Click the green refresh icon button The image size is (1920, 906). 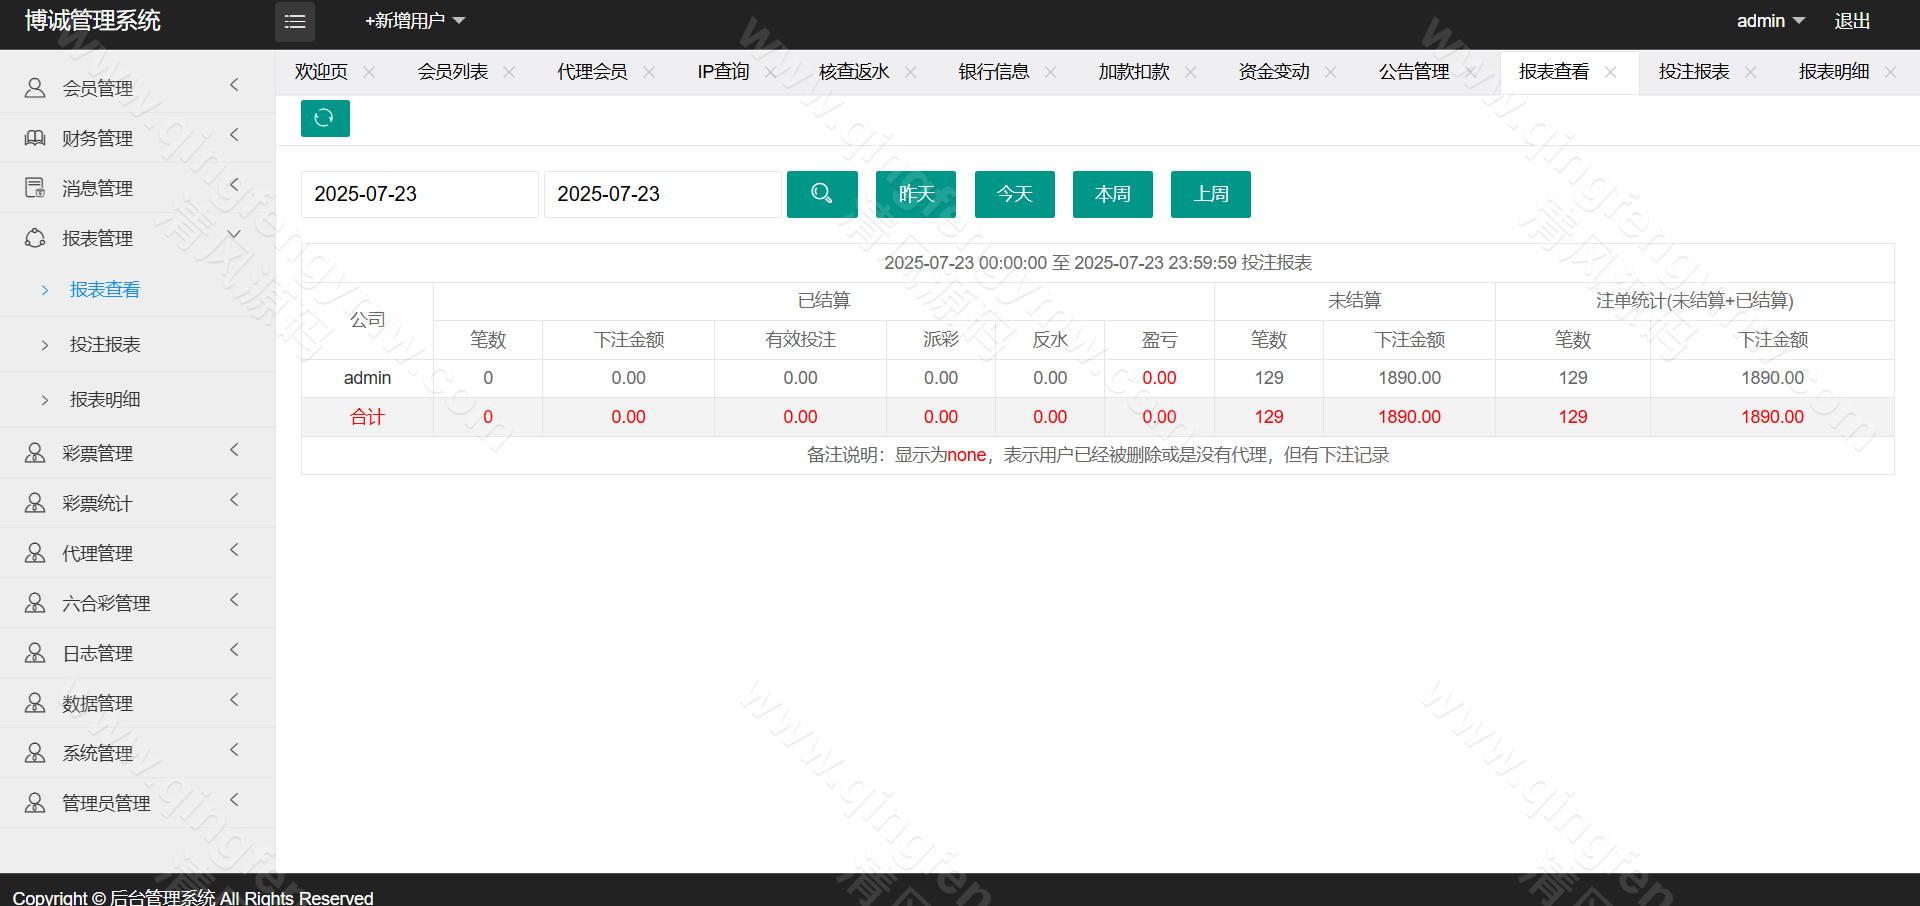tap(325, 118)
